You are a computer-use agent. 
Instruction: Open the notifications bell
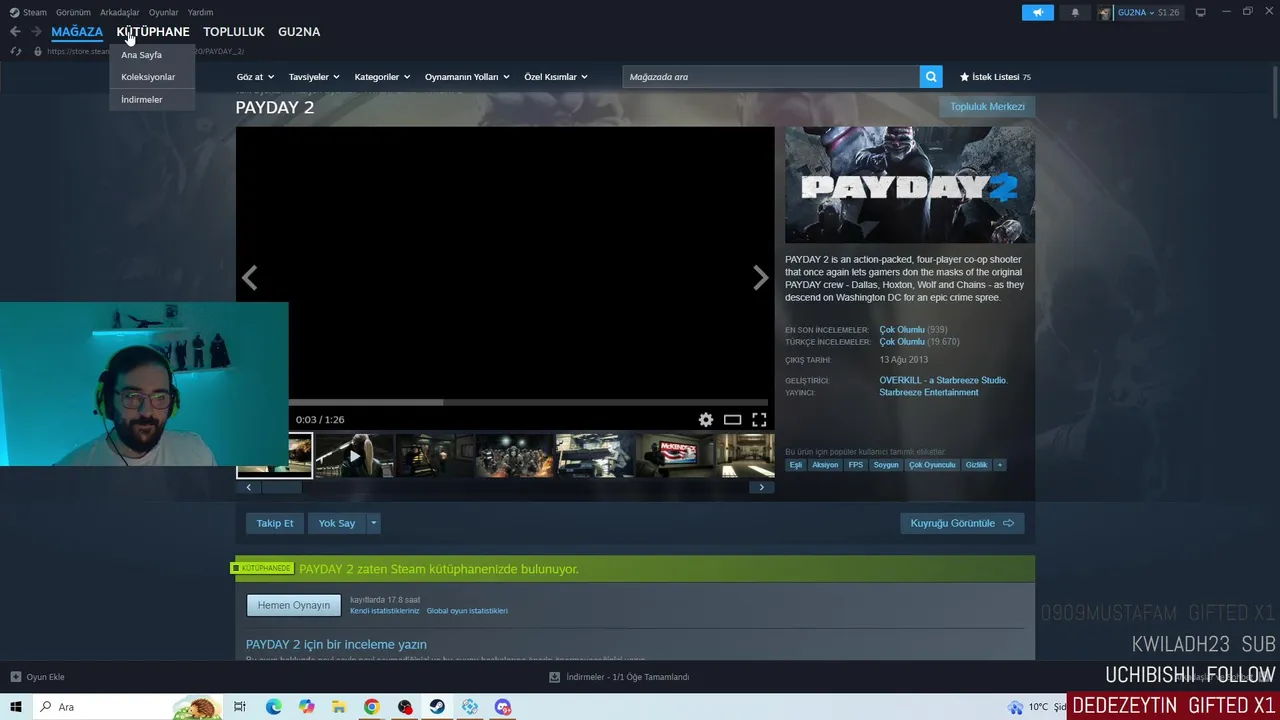coord(1075,12)
